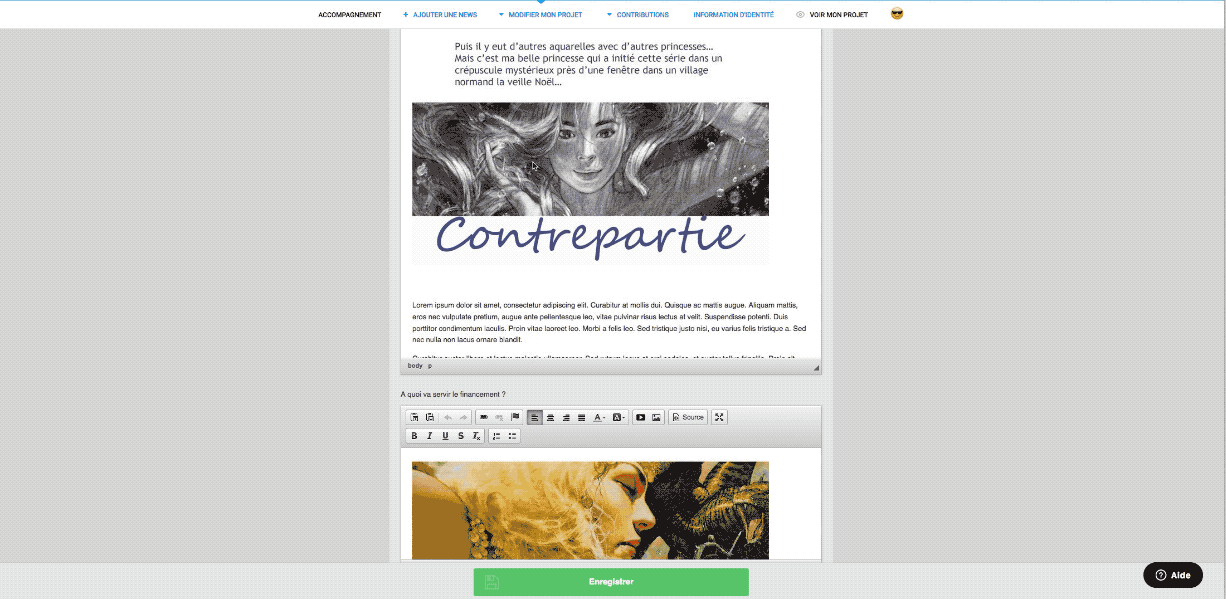Click the paste as plain text icon
The image size is (1226, 599).
(414, 417)
